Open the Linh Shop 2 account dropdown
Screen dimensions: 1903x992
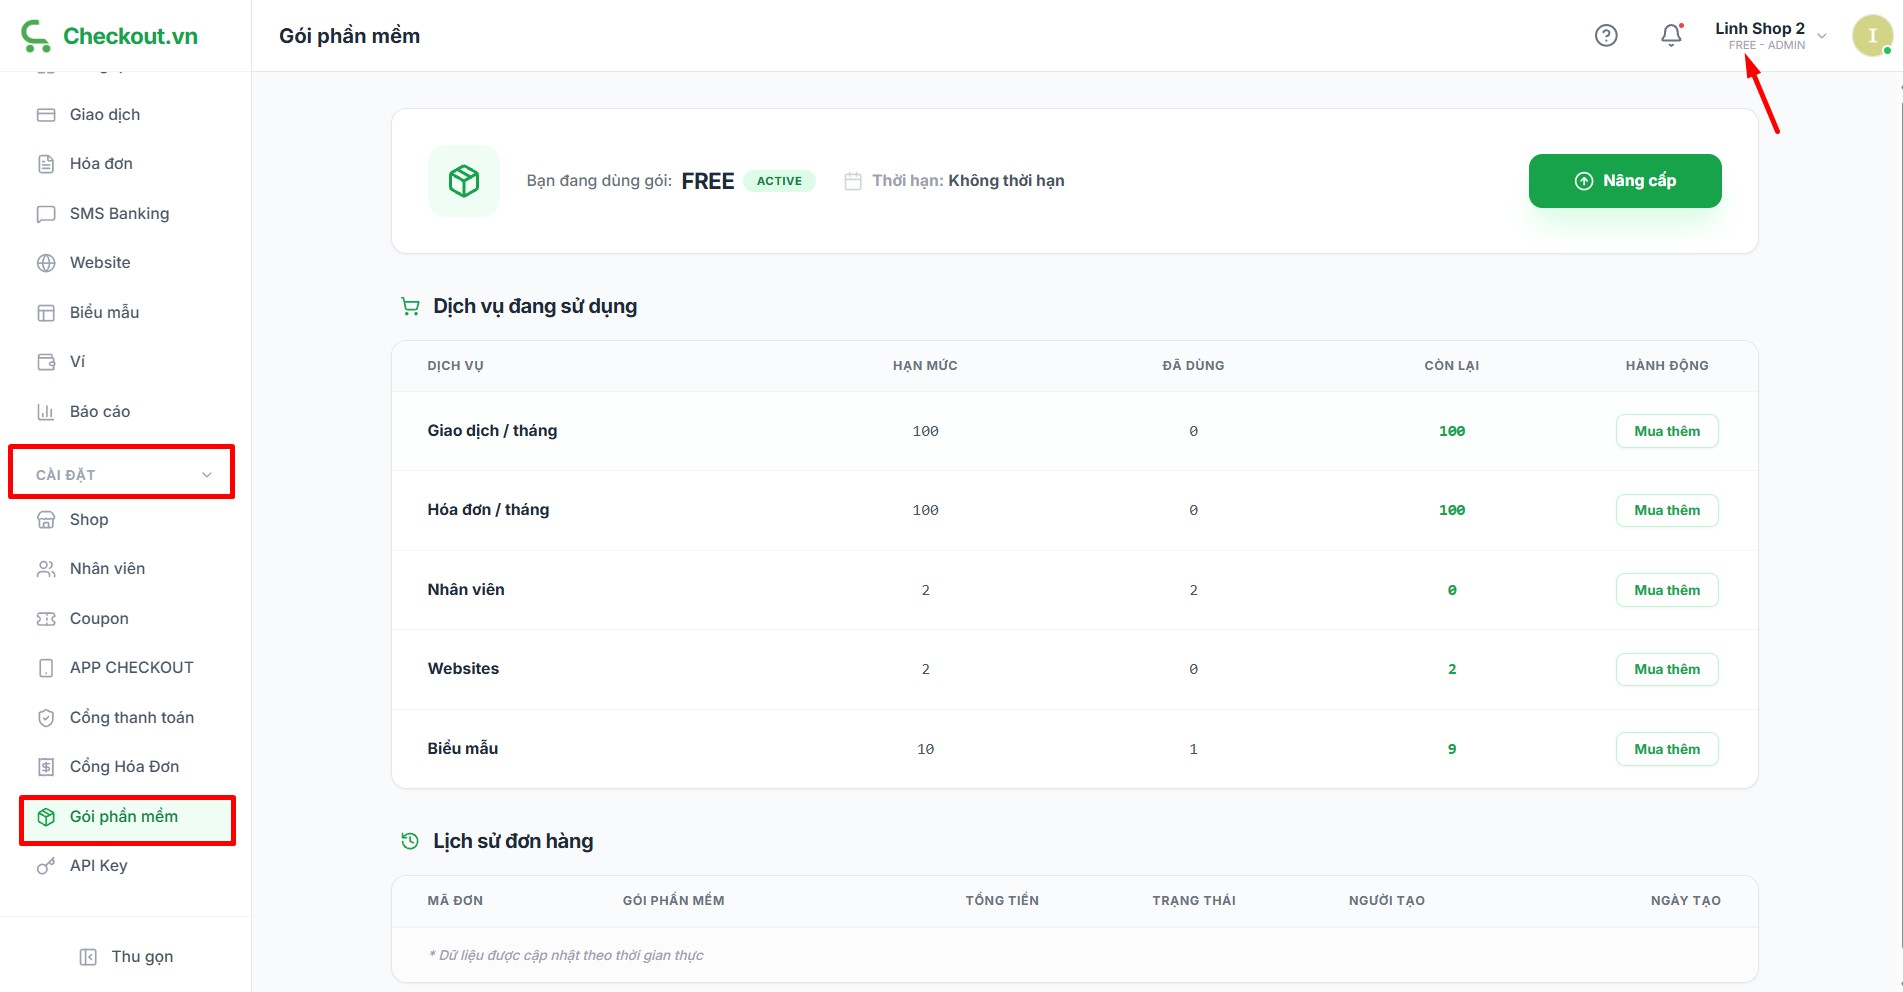pyautogui.click(x=1770, y=36)
